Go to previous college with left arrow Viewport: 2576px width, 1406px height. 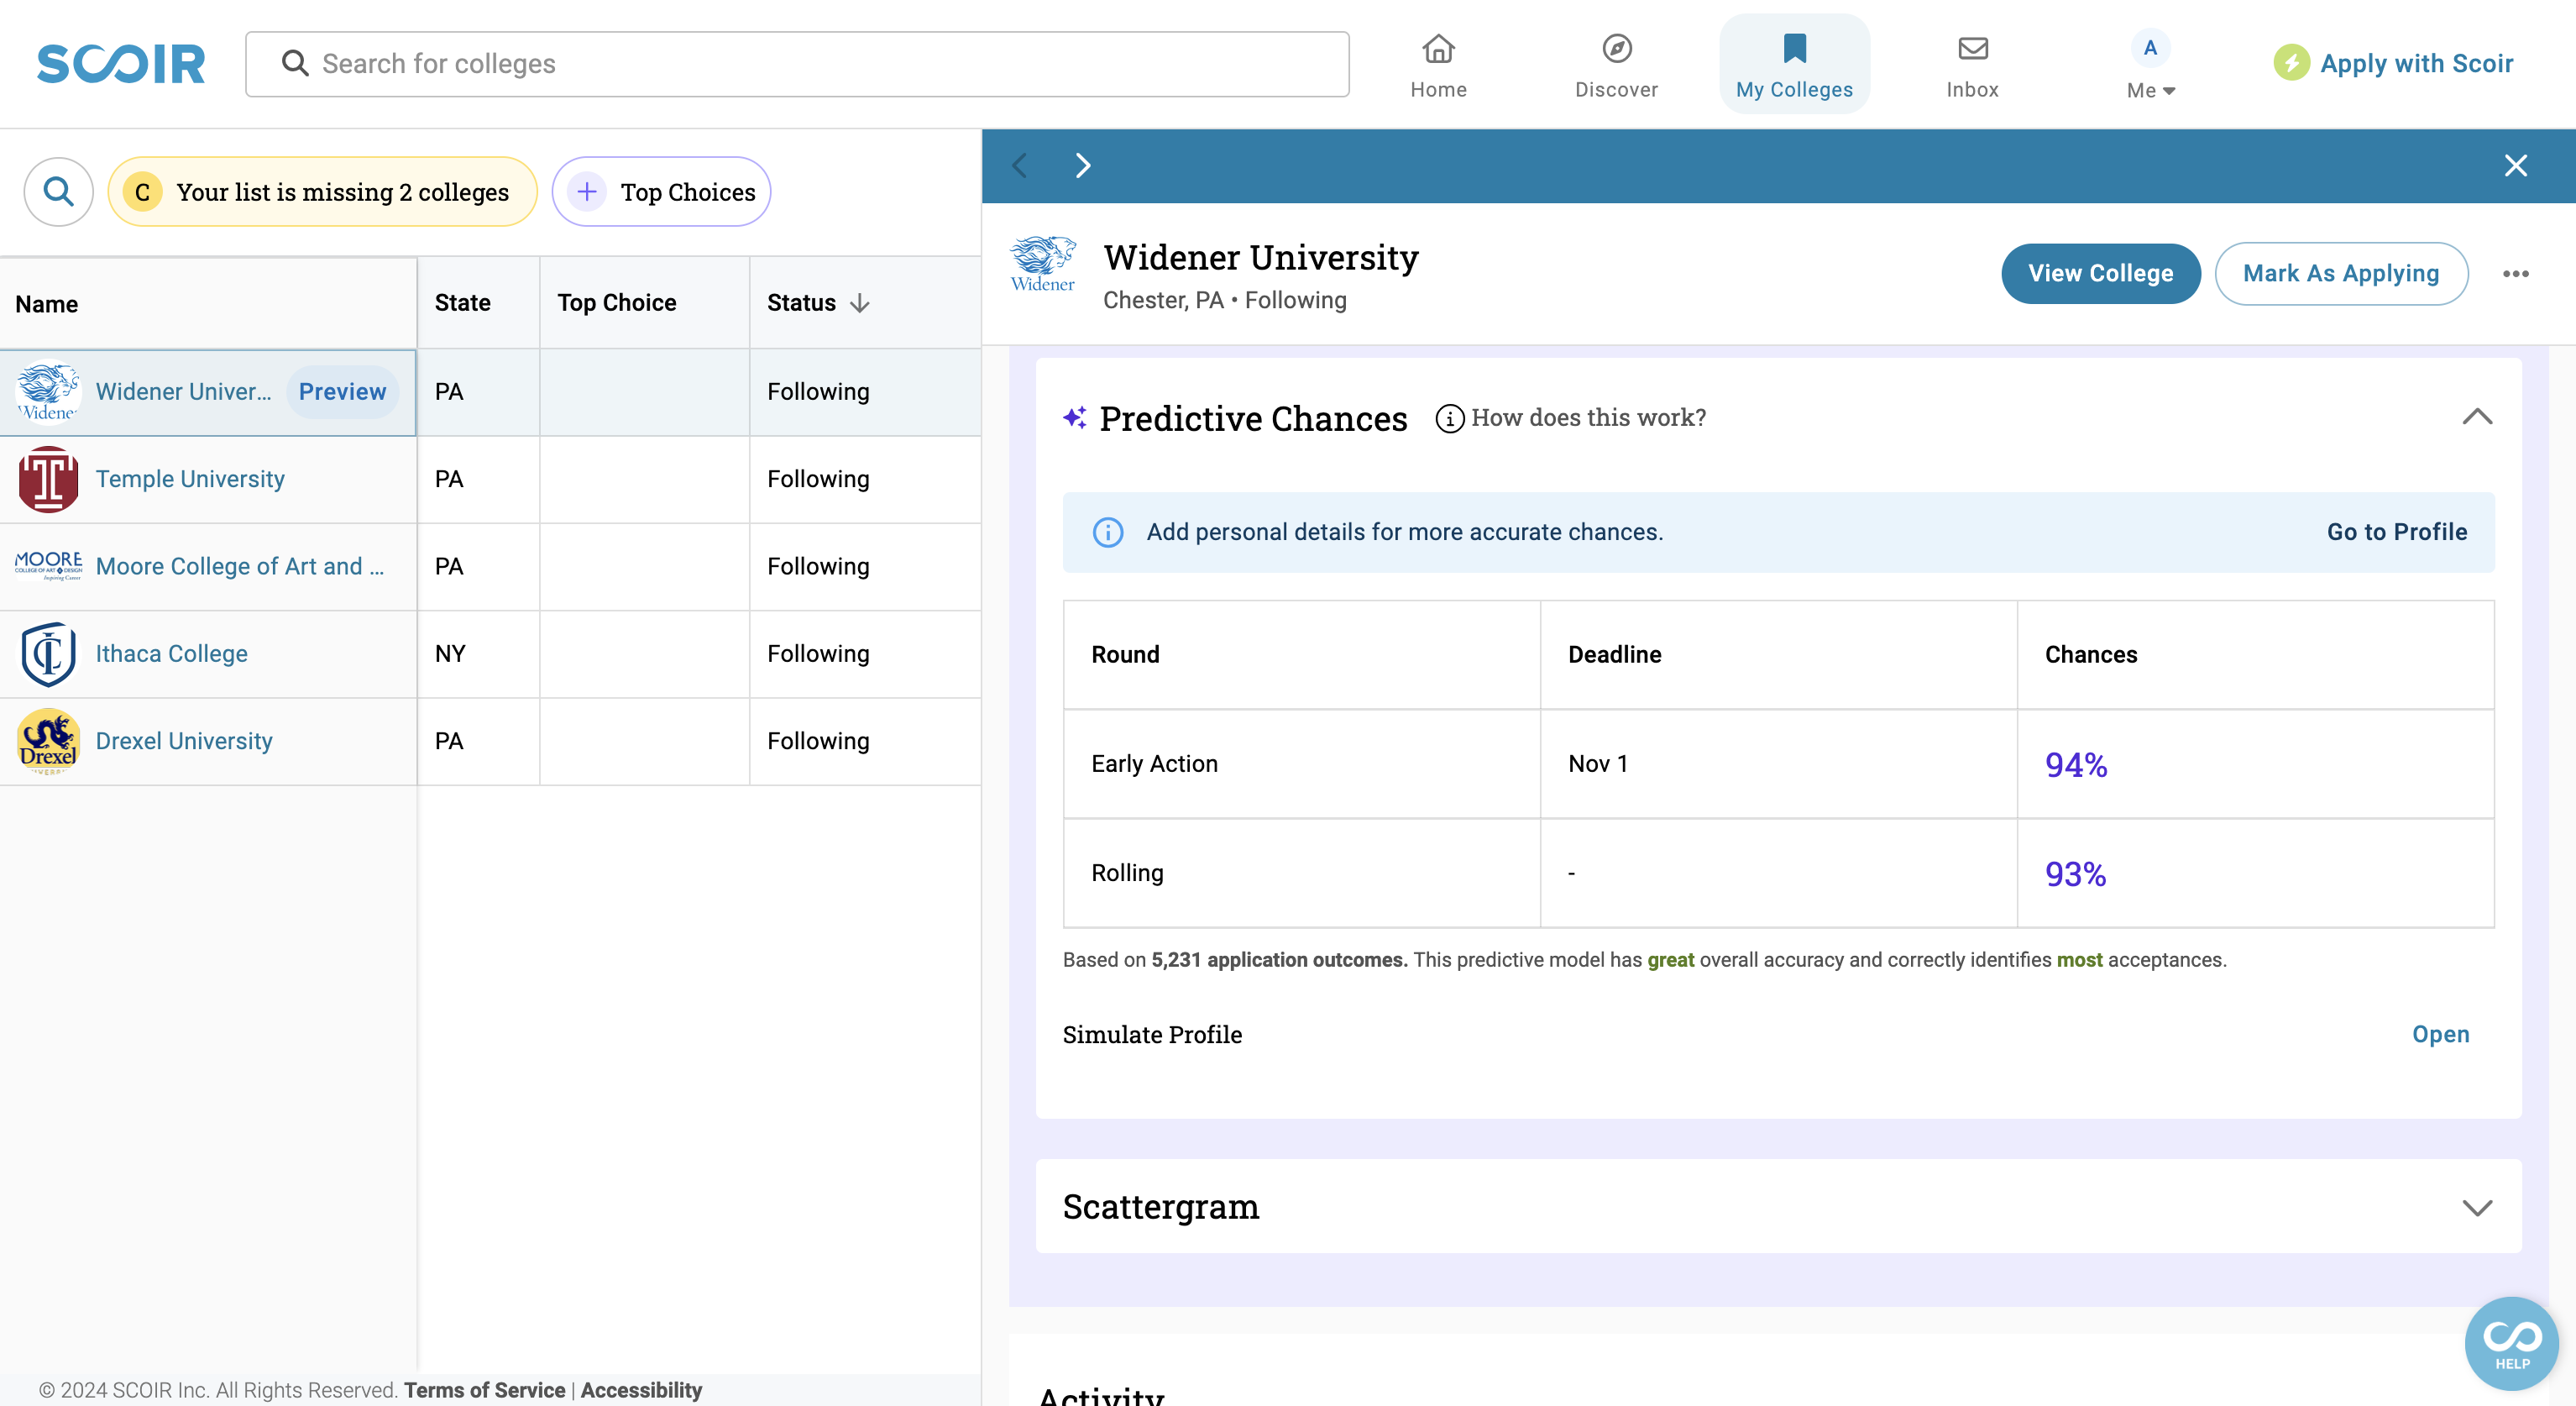tap(1020, 165)
